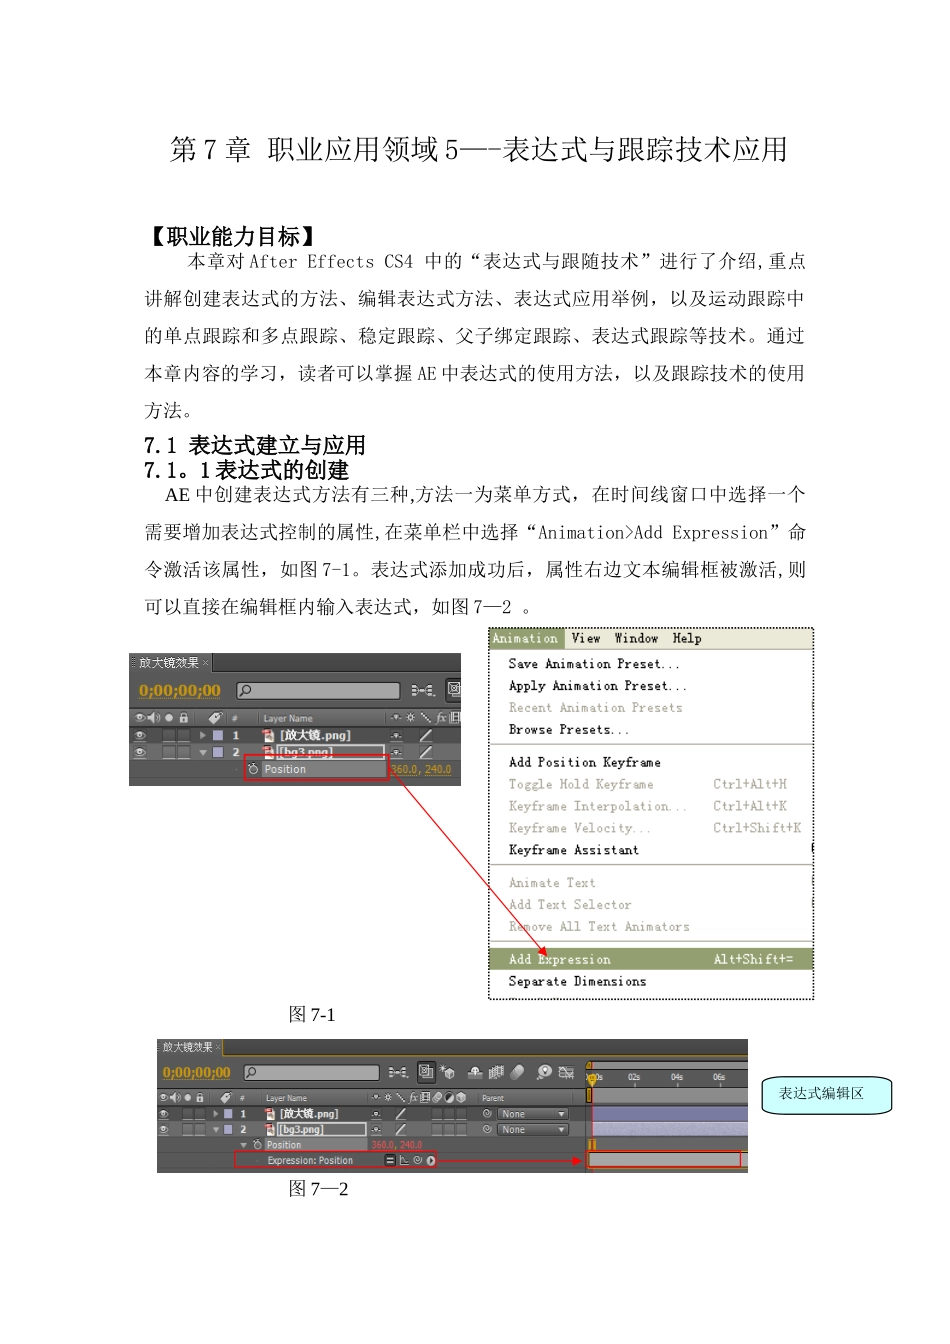Open Parent dropdown None for bg3.png layer

click(532, 1130)
